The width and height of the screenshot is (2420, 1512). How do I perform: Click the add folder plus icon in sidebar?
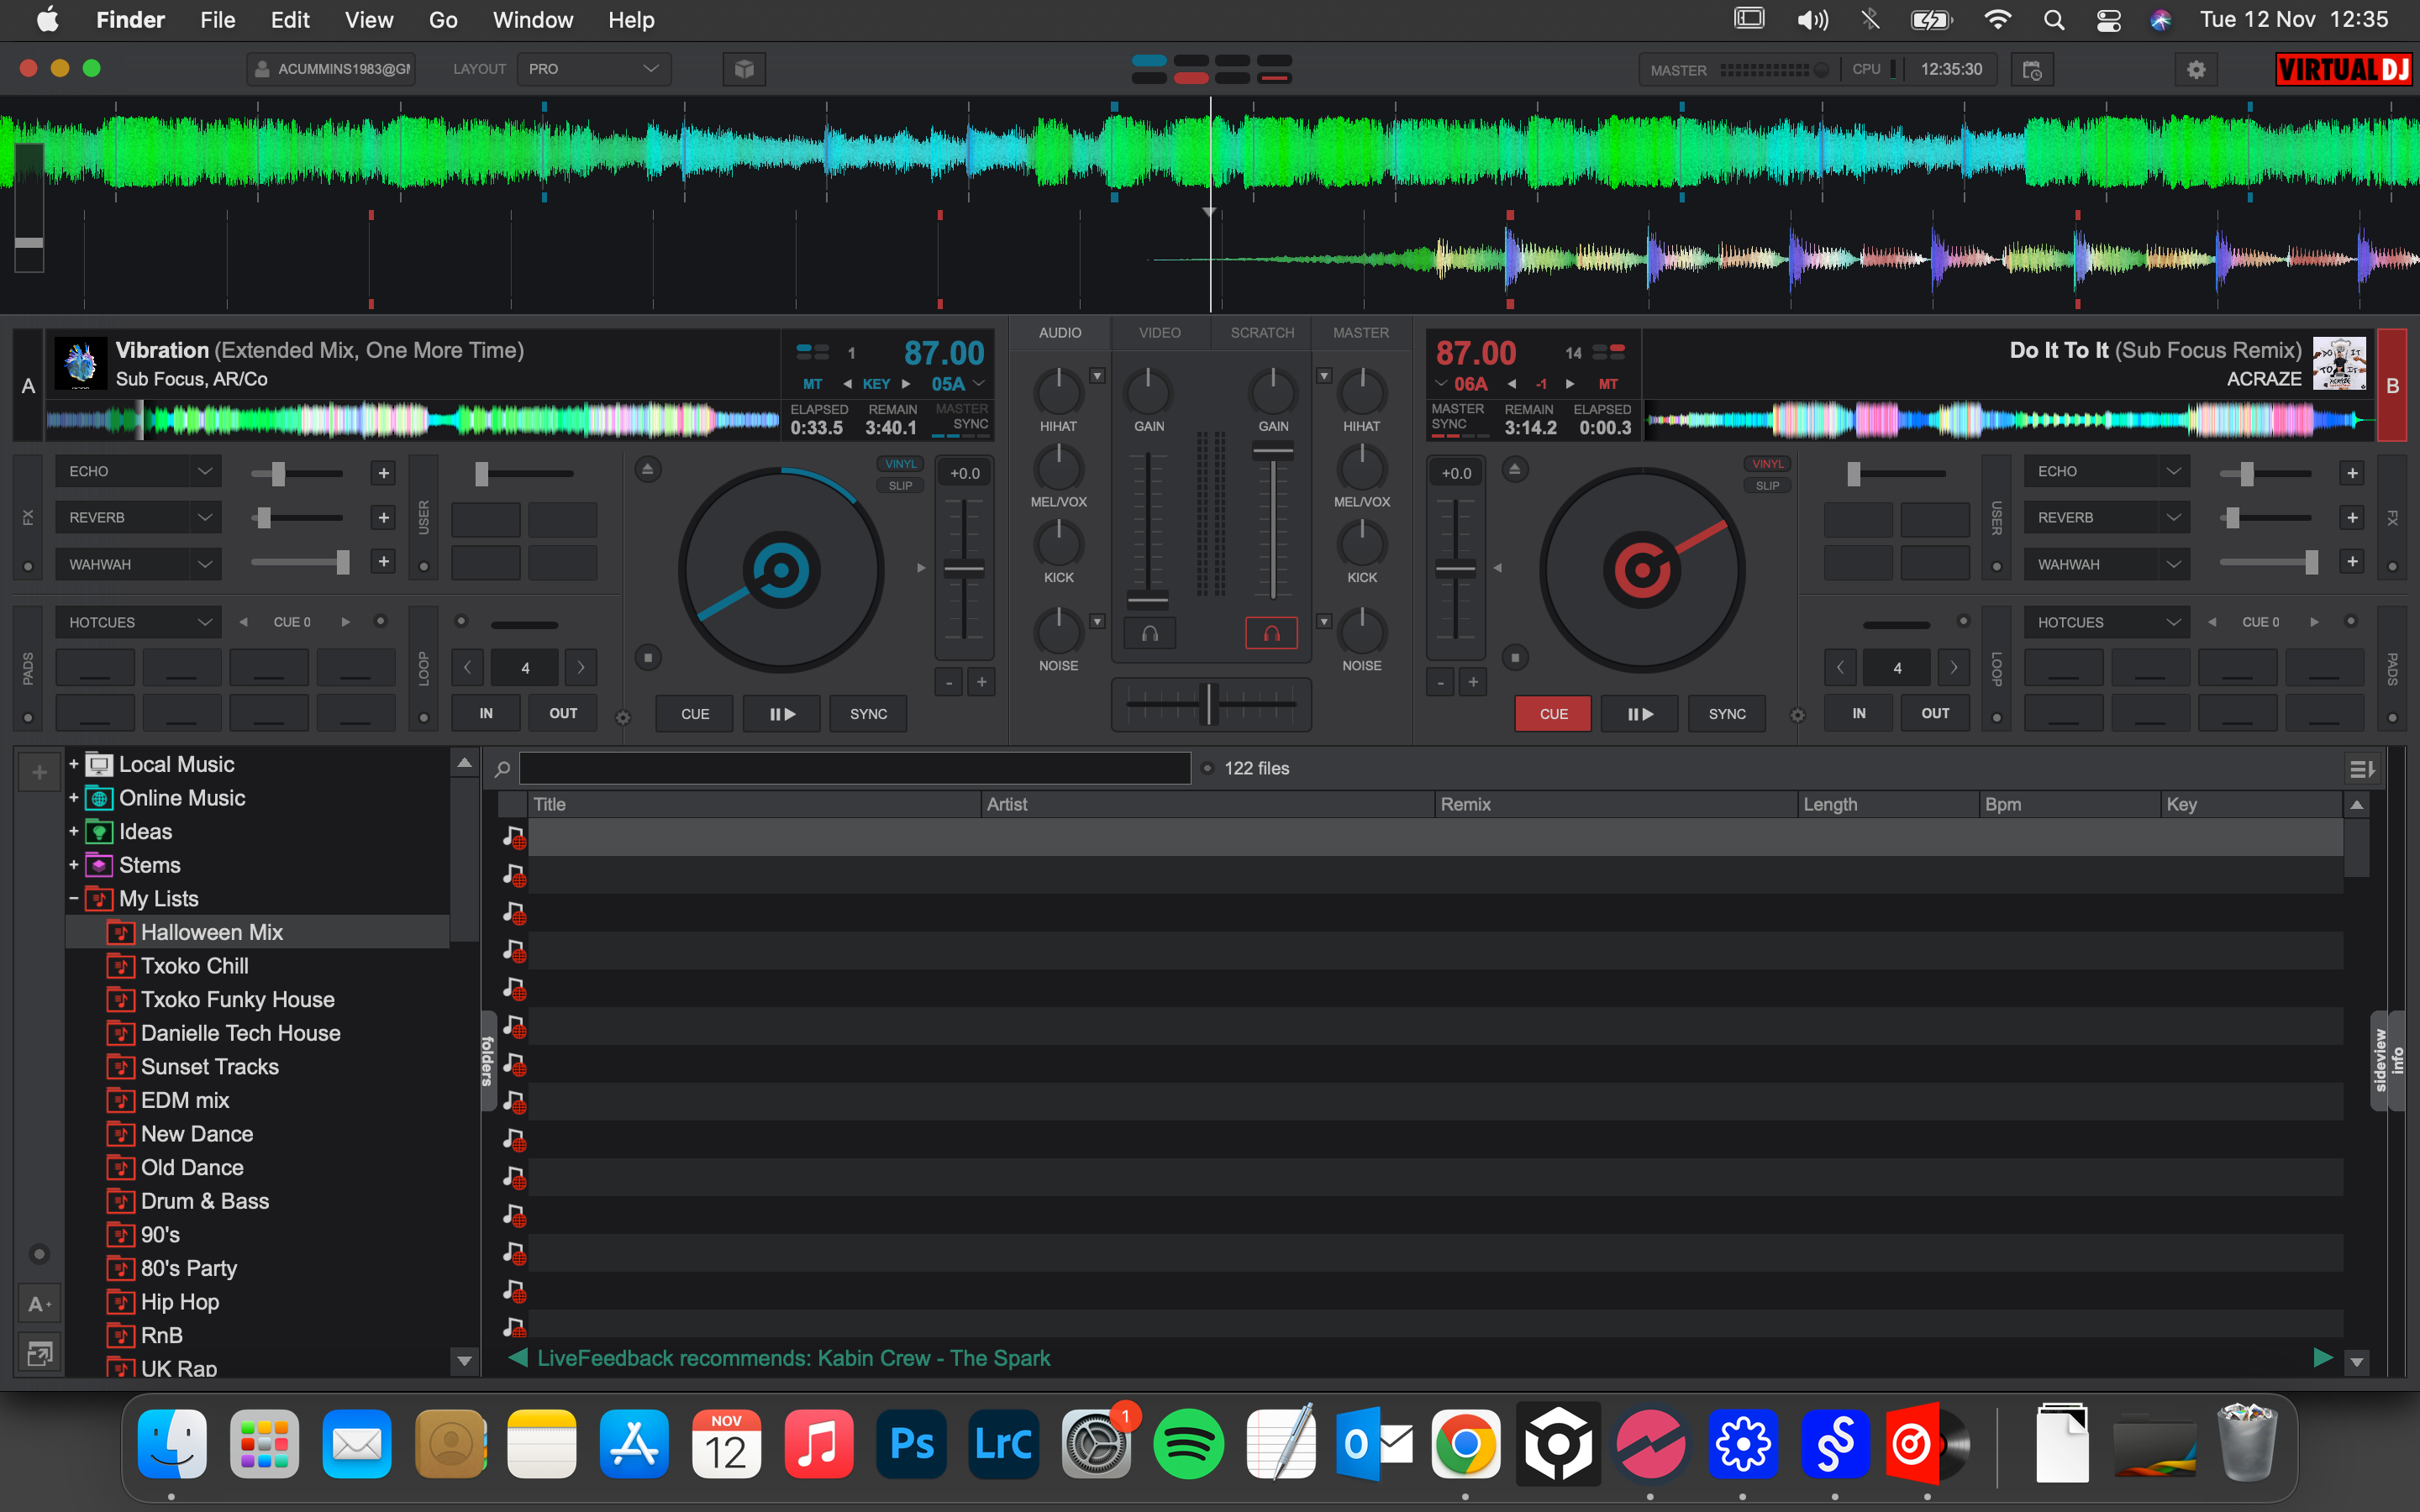[39, 772]
